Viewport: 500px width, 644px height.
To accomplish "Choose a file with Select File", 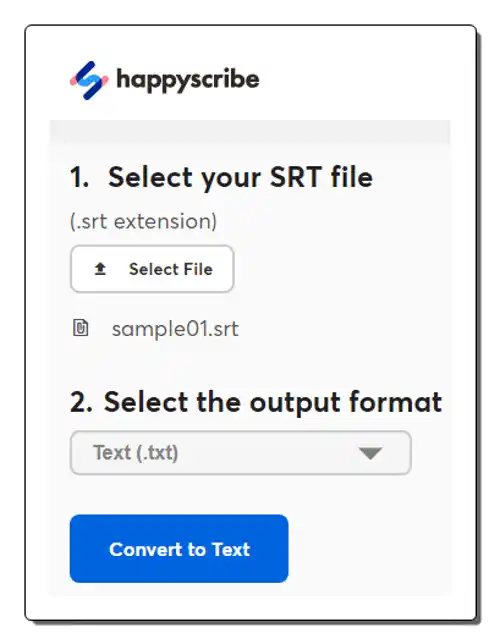I will click(152, 269).
